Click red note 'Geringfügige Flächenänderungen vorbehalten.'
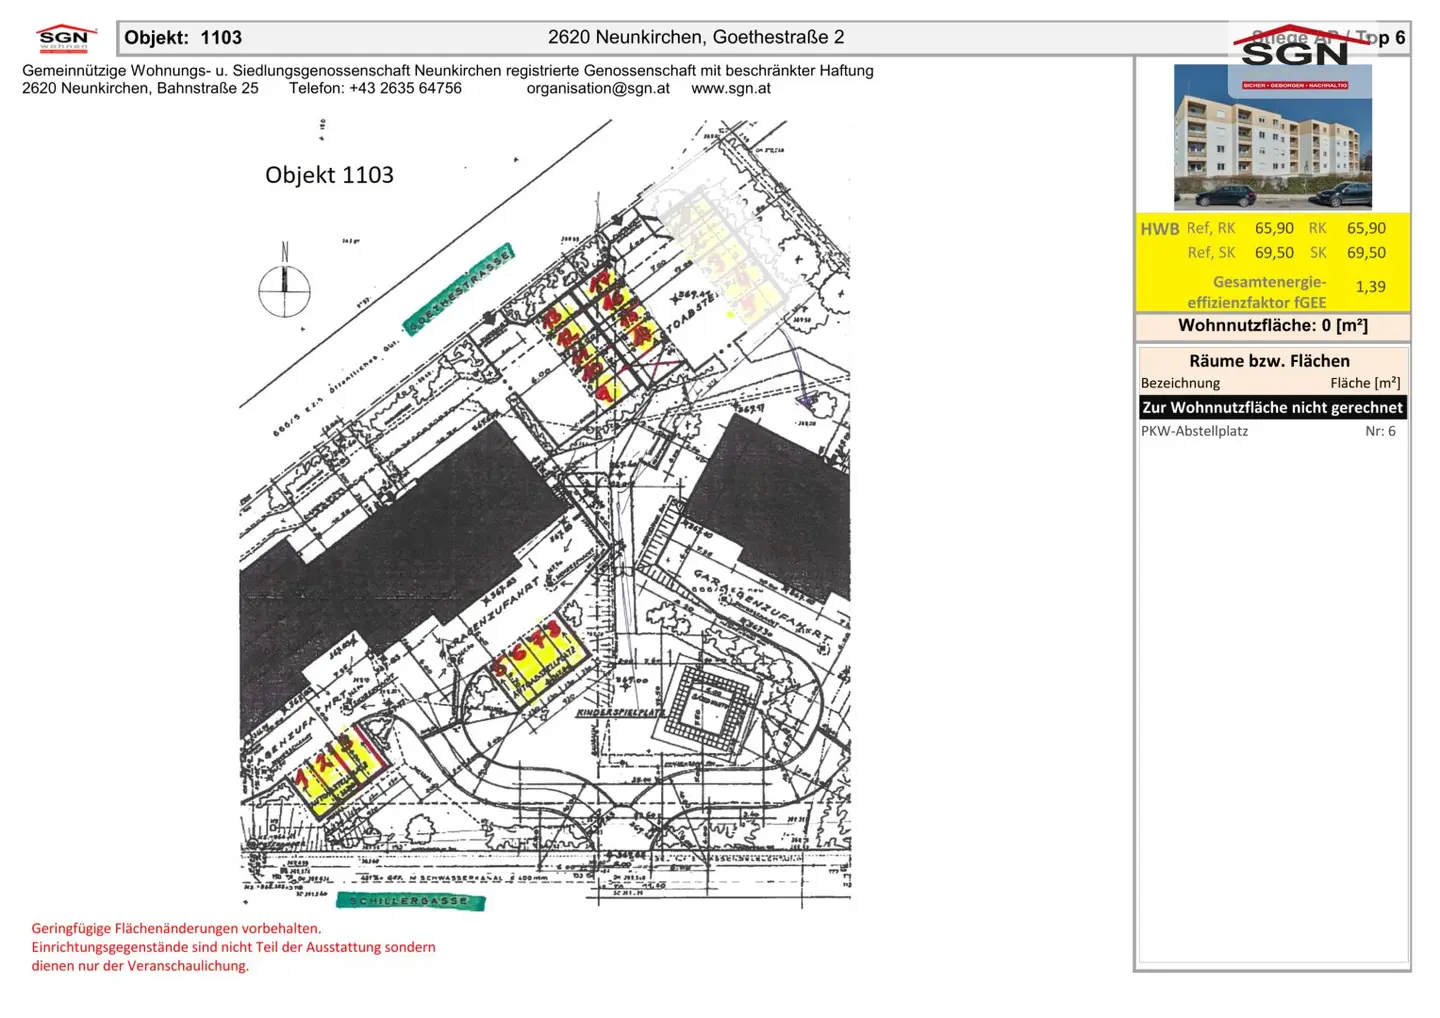Viewport: 1440px width, 1018px height. tap(176, 928)
